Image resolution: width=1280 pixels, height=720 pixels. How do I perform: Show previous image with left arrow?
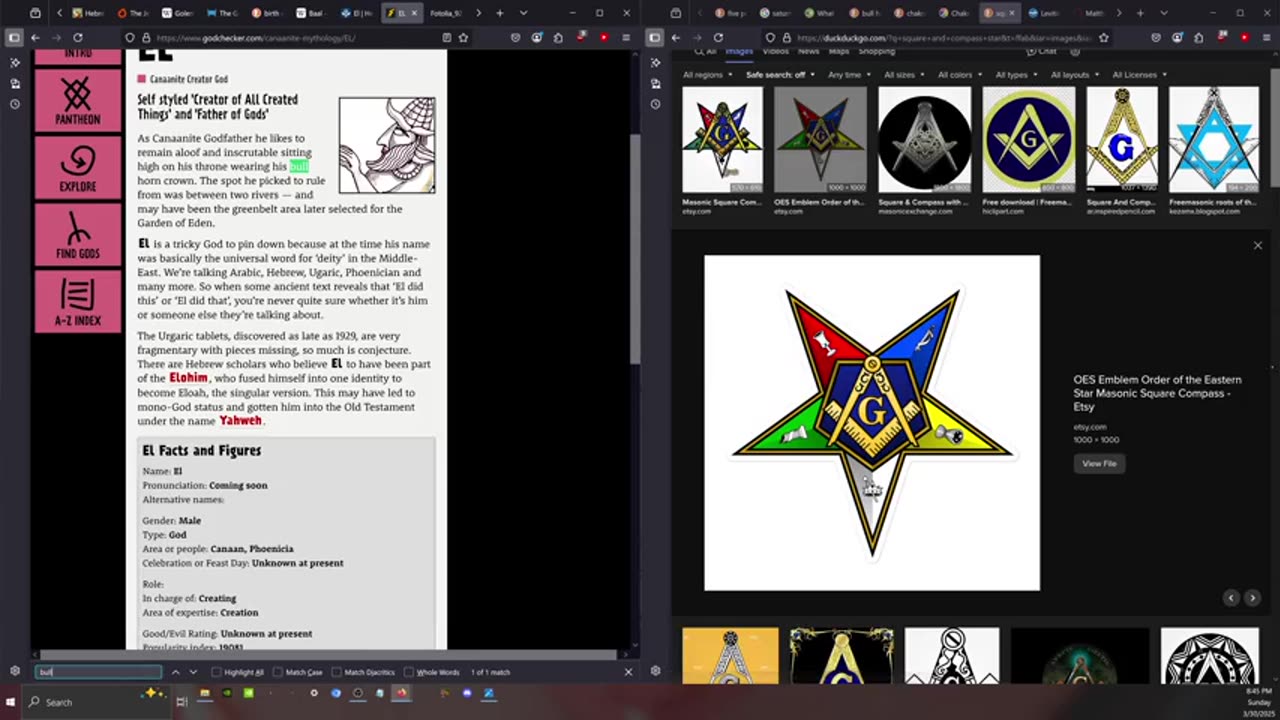[1231, 598]
